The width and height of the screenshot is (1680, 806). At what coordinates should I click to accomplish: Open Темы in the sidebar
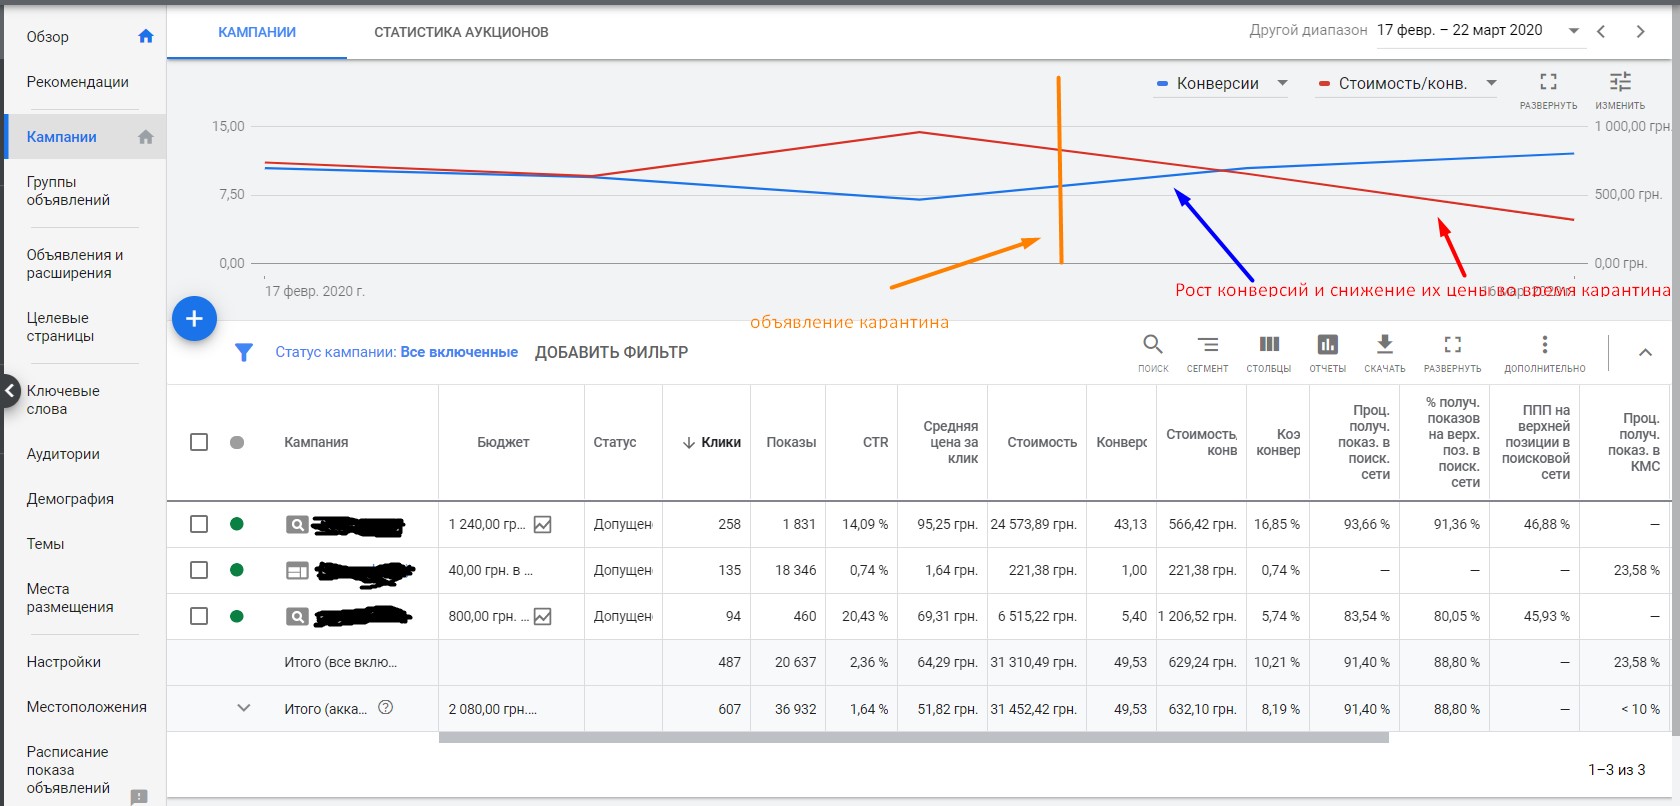click(45, 544)
